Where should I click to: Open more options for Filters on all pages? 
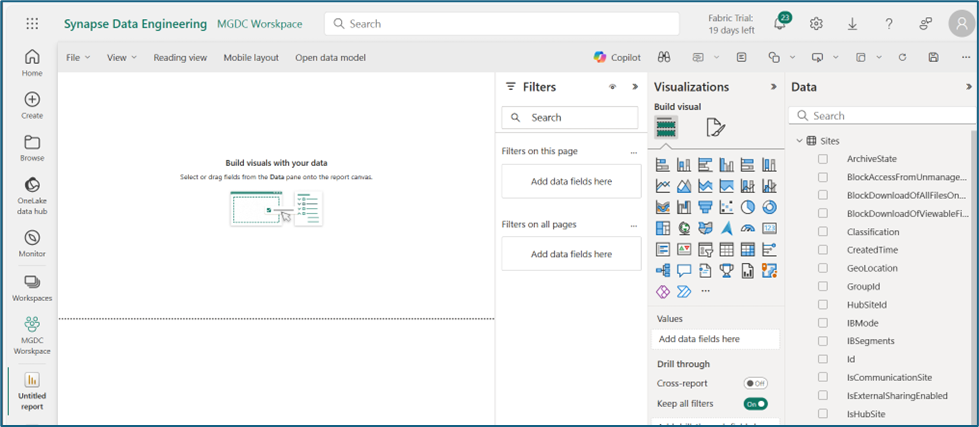[634, 225]
